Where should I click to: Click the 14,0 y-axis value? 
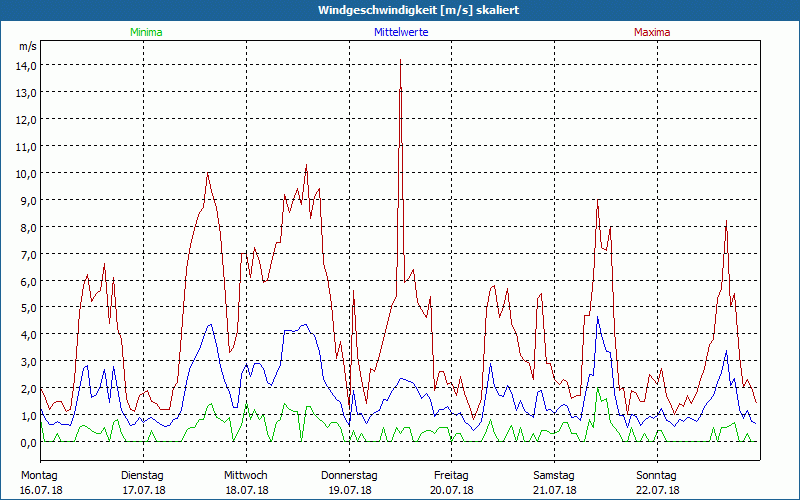click(27, 65)
